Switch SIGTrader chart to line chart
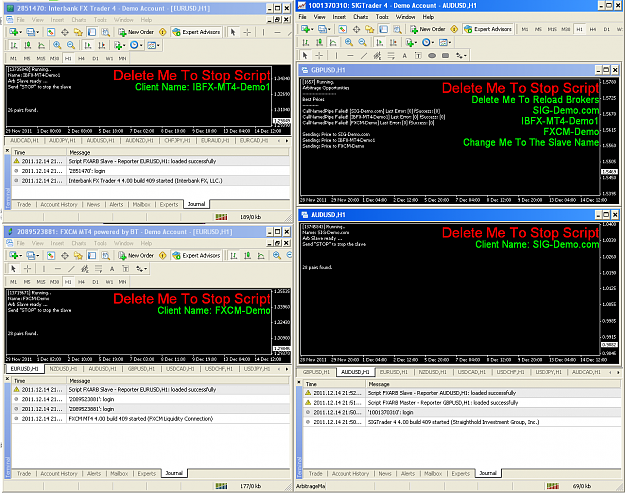 tap(333, 42)
